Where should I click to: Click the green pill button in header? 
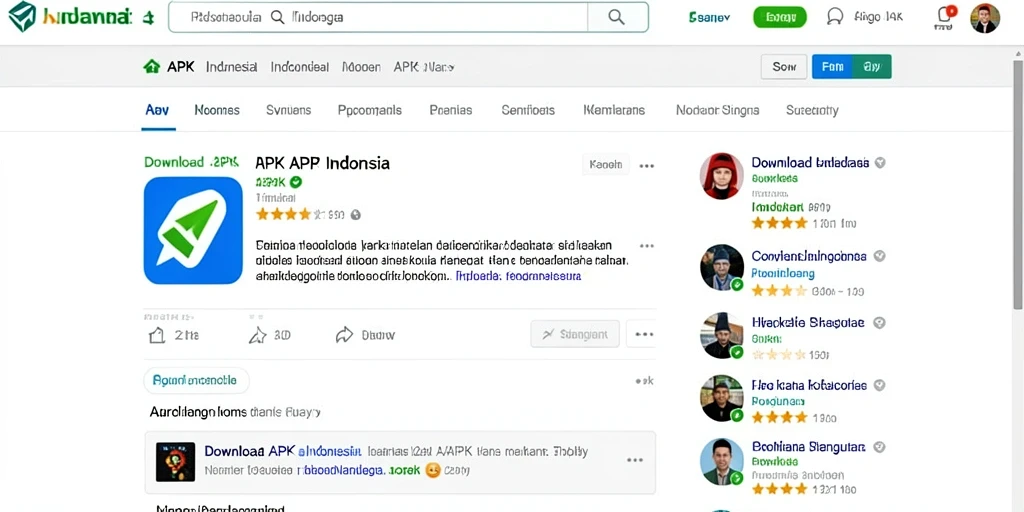(x=780, y=18)
